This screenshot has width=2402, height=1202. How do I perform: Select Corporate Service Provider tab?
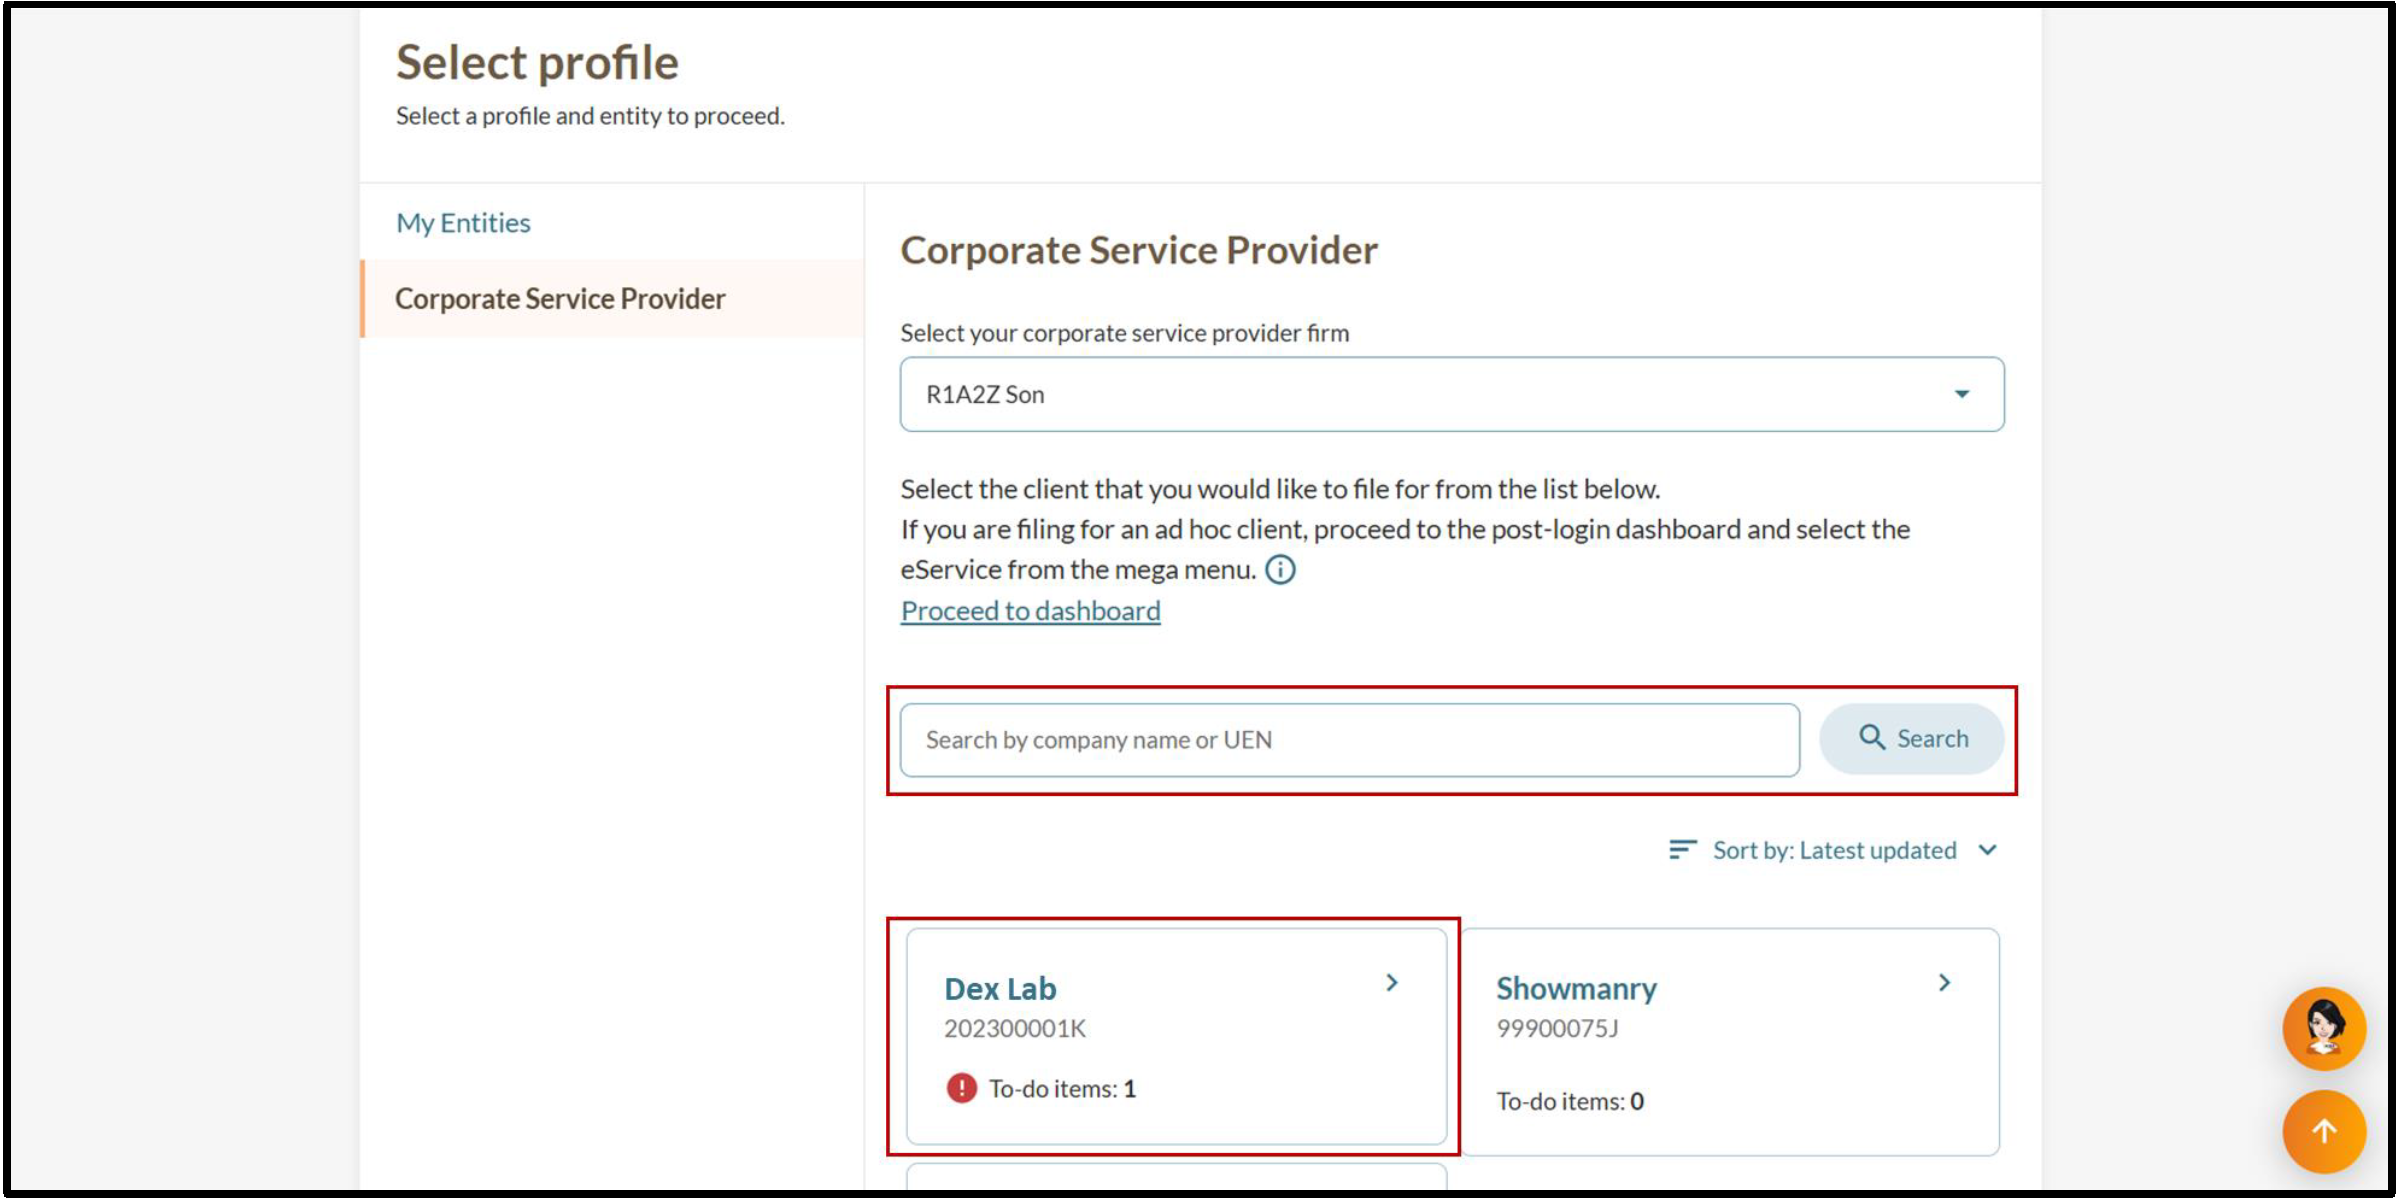(x=560, y=299)
